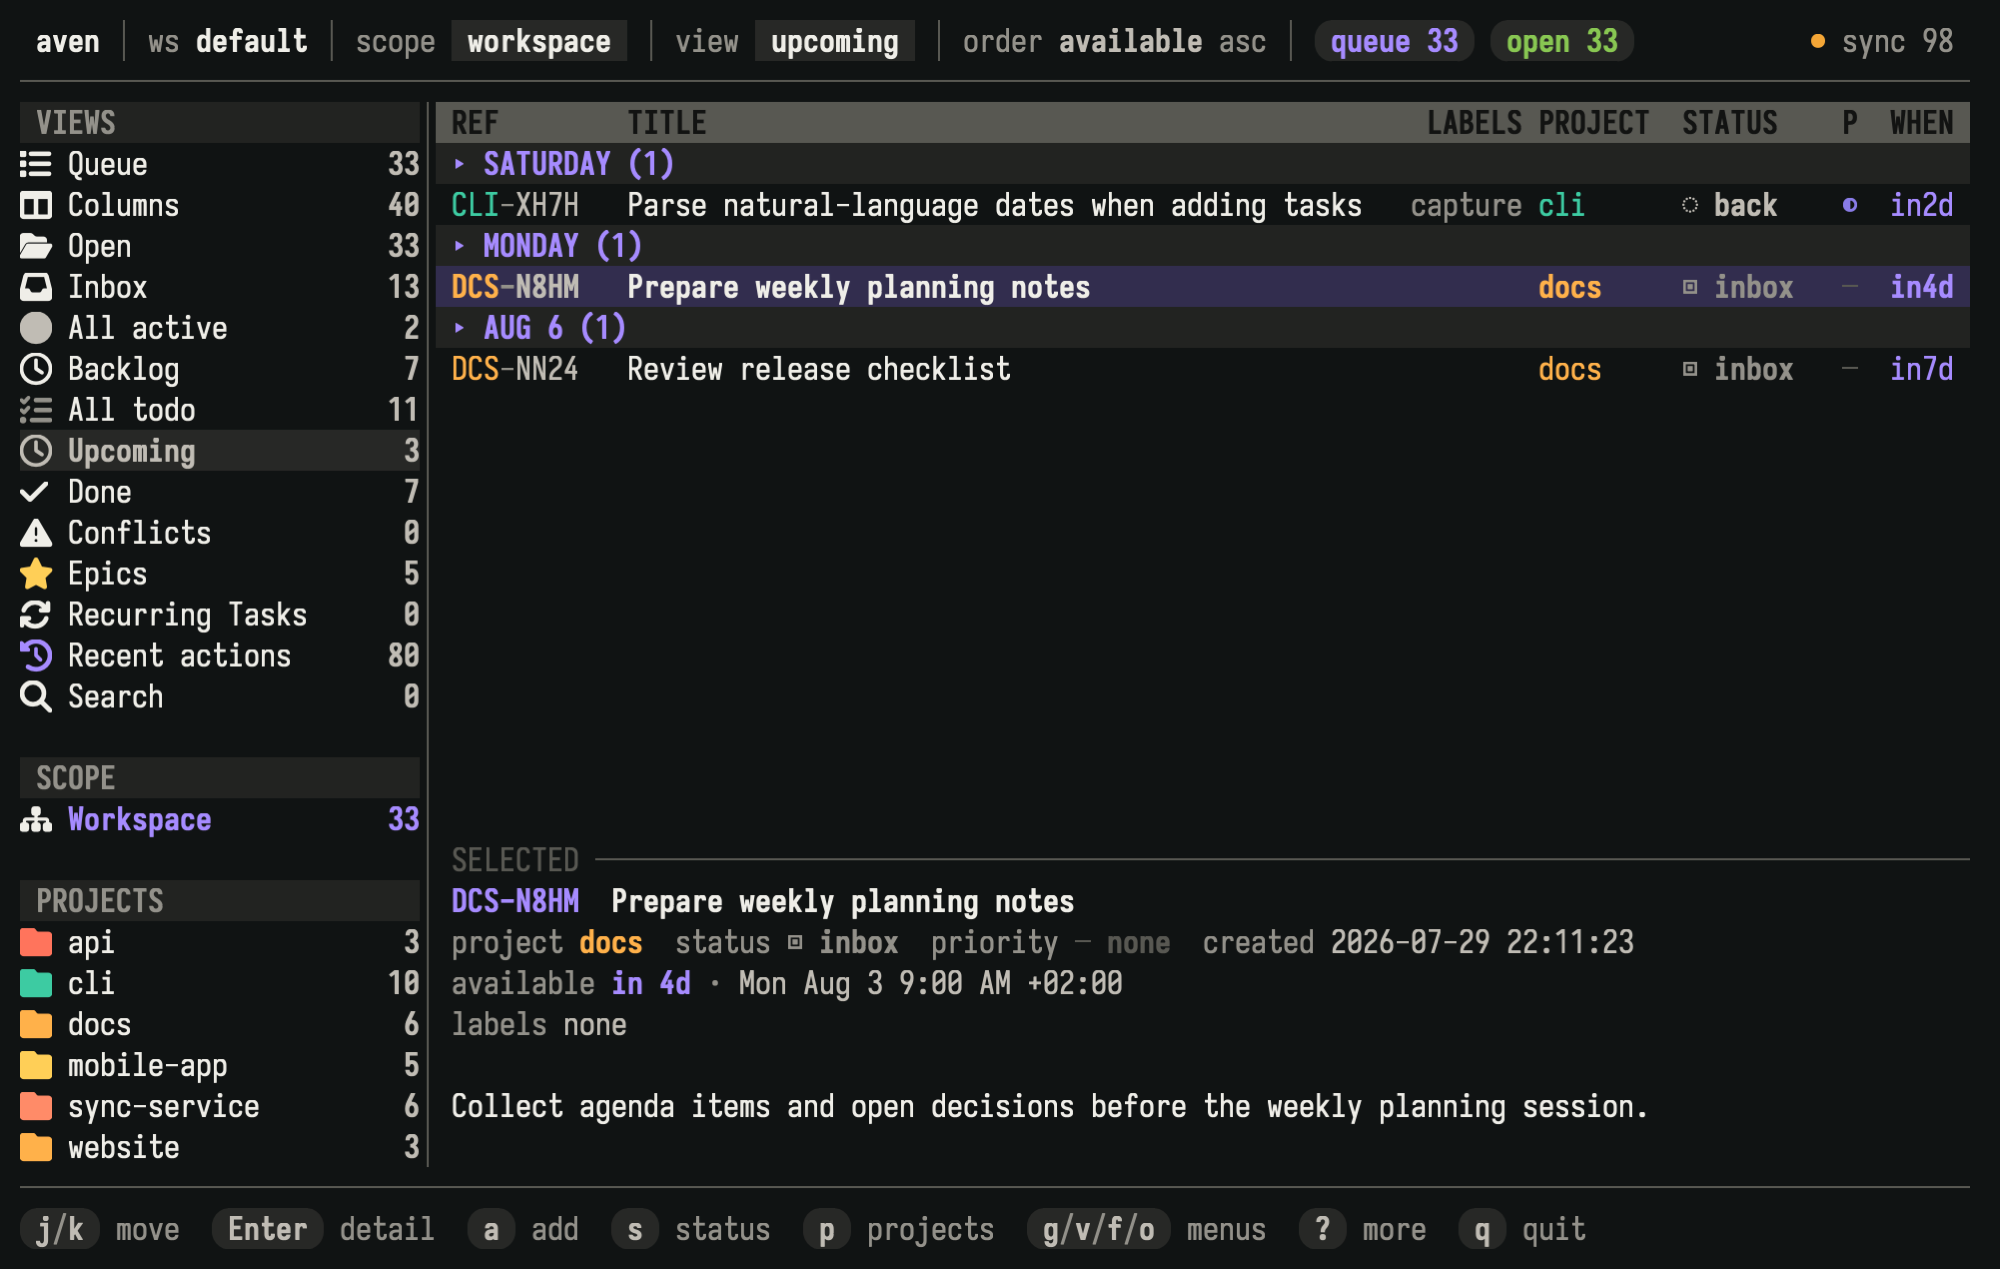Collapse the MONDAY (1) group
The width and height of the screenshot is (2000, 1269).
[459, 245]
